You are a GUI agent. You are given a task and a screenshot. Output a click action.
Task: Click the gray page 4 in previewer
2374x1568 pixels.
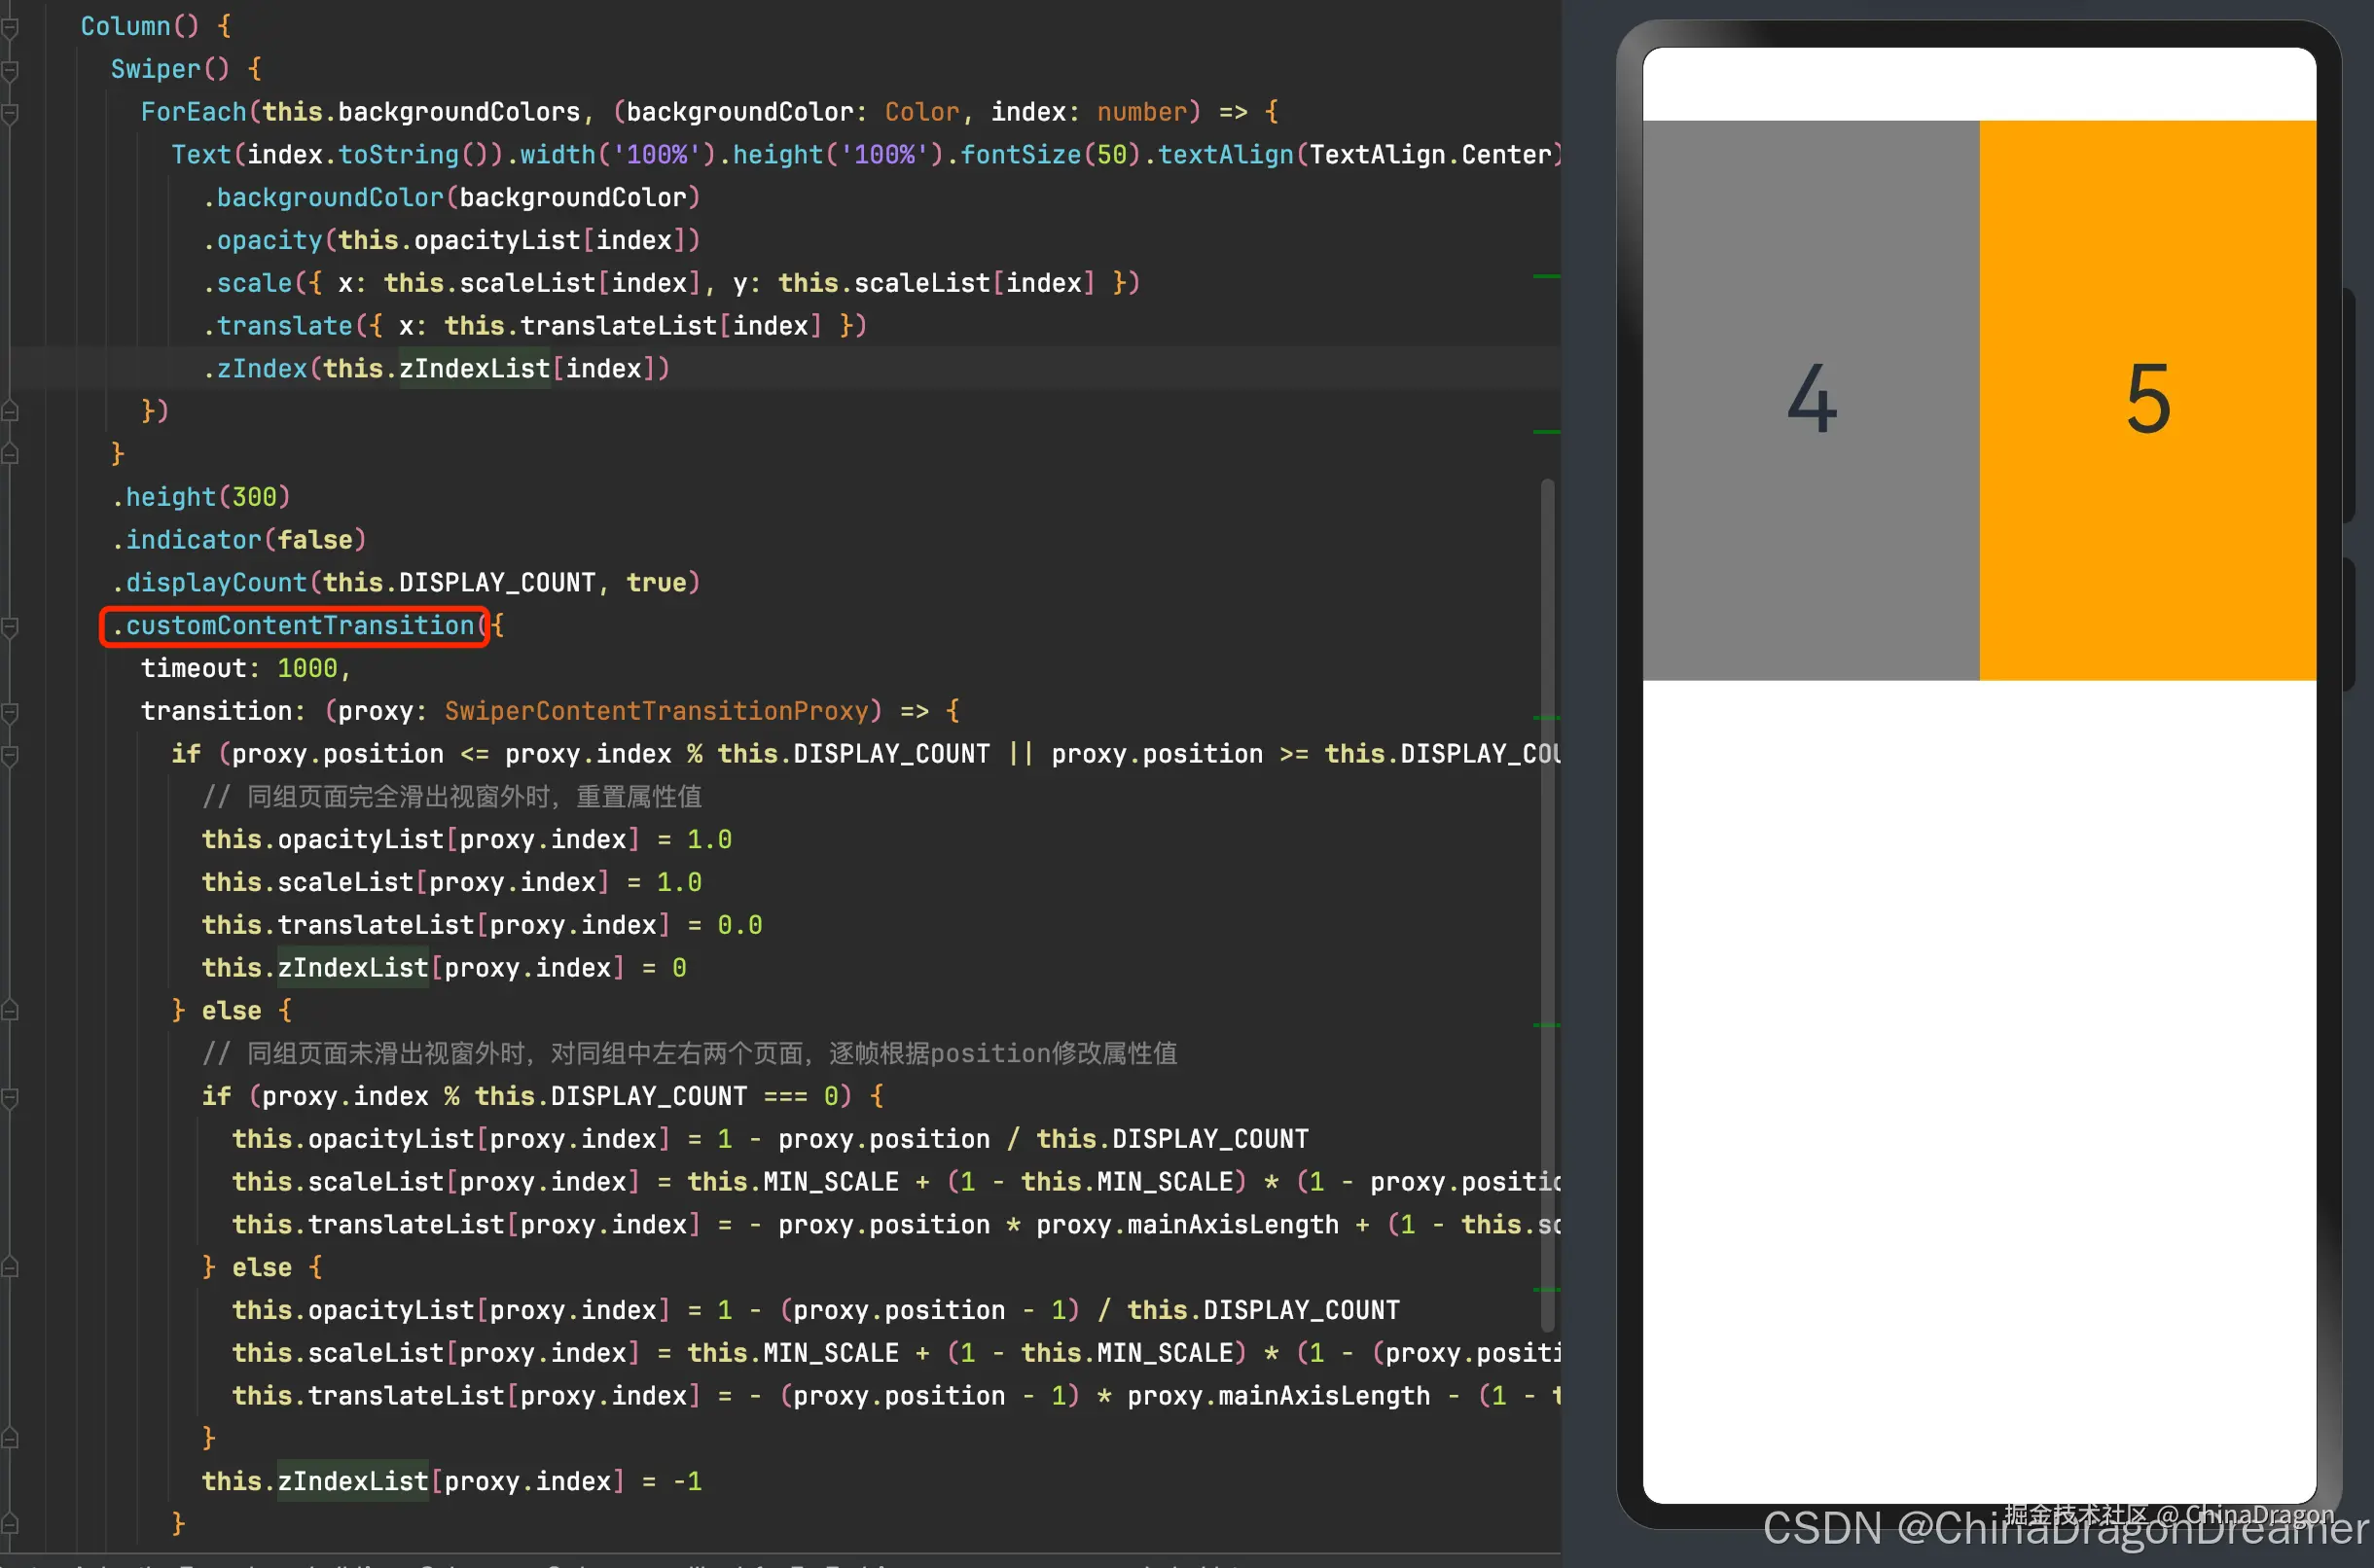(1811, 400)
